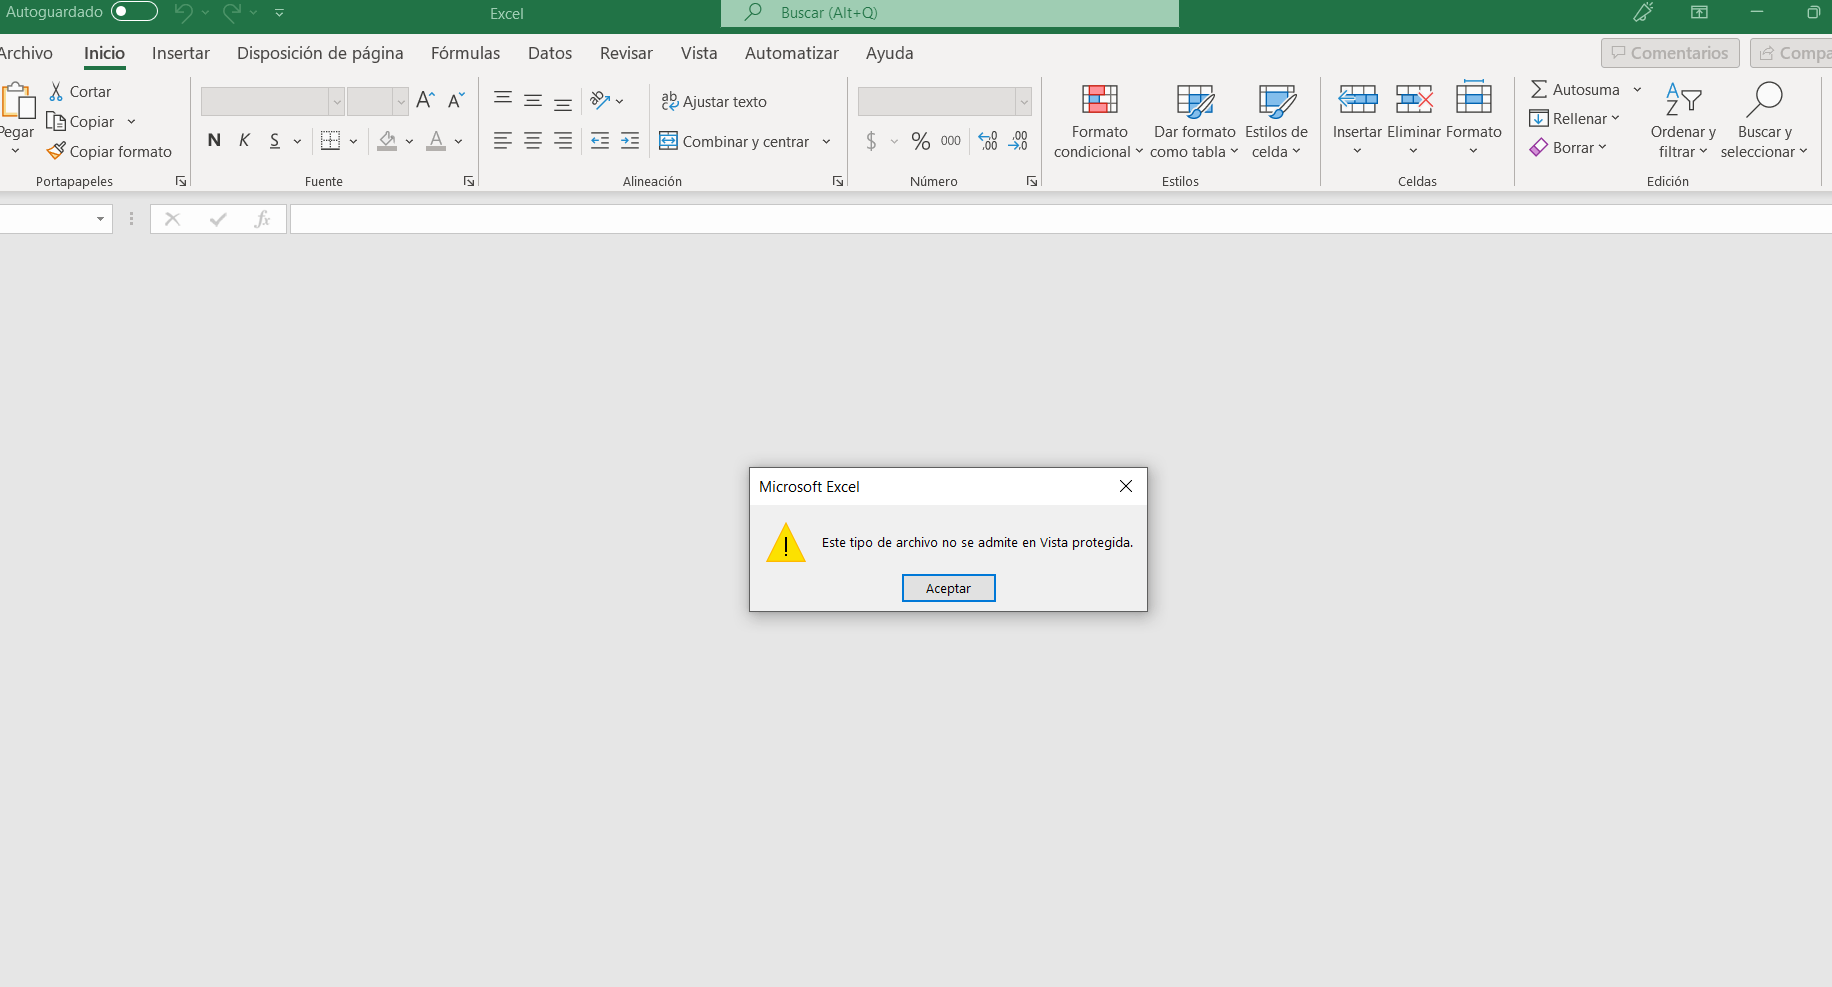Toggle the Autoguardado switch
This screenshot has height=987, width=1832.
[134, 11]
